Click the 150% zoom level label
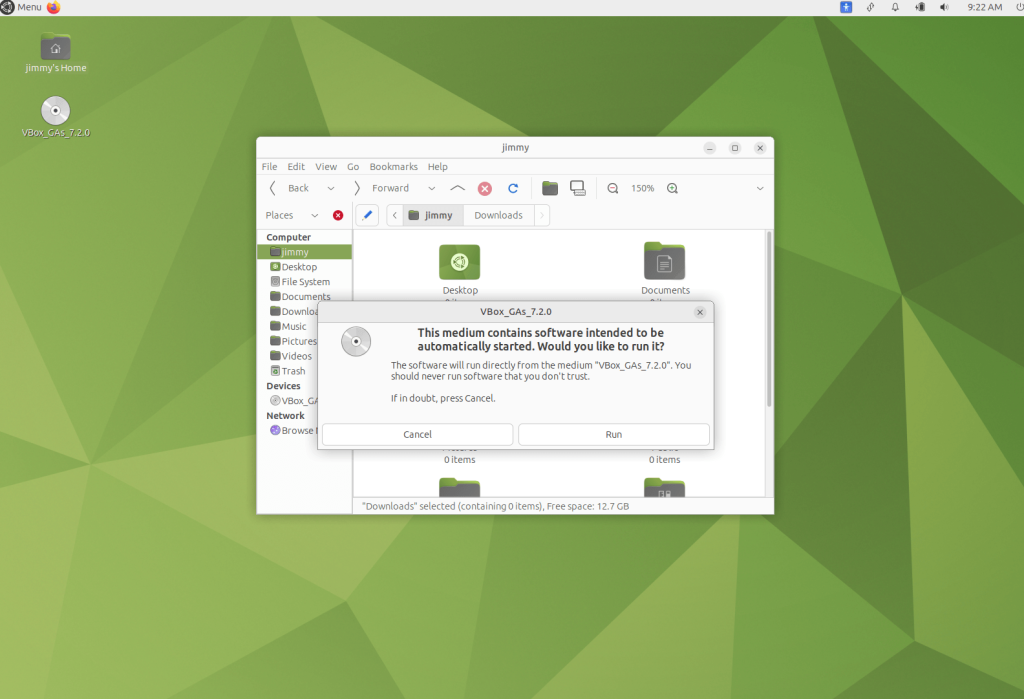The height and width of the screenshot is (699, 1024). point(643,188)
